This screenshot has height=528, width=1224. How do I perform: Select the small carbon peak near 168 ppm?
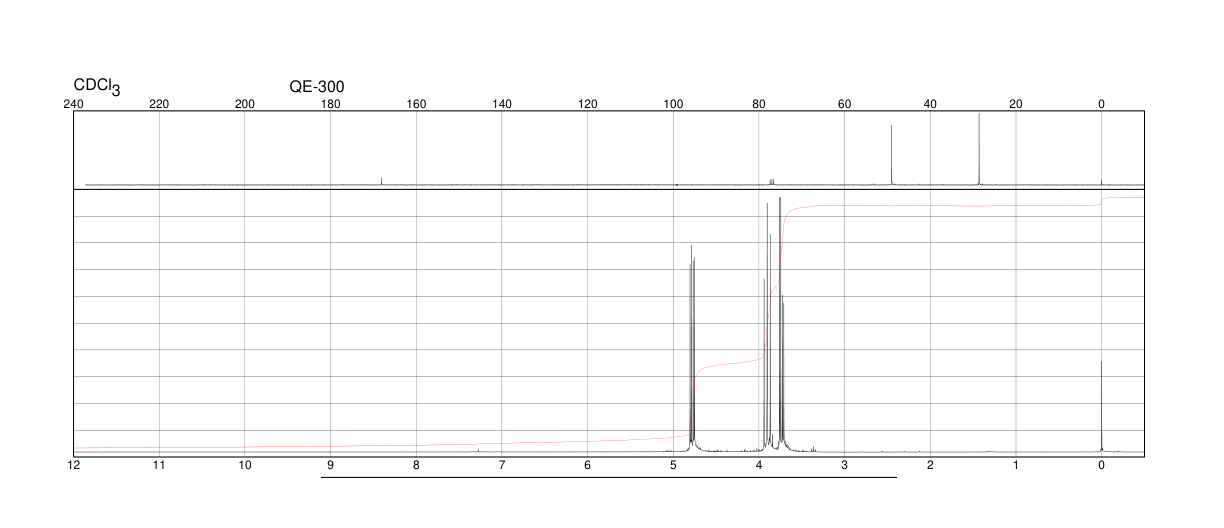(x=381, y=181)
